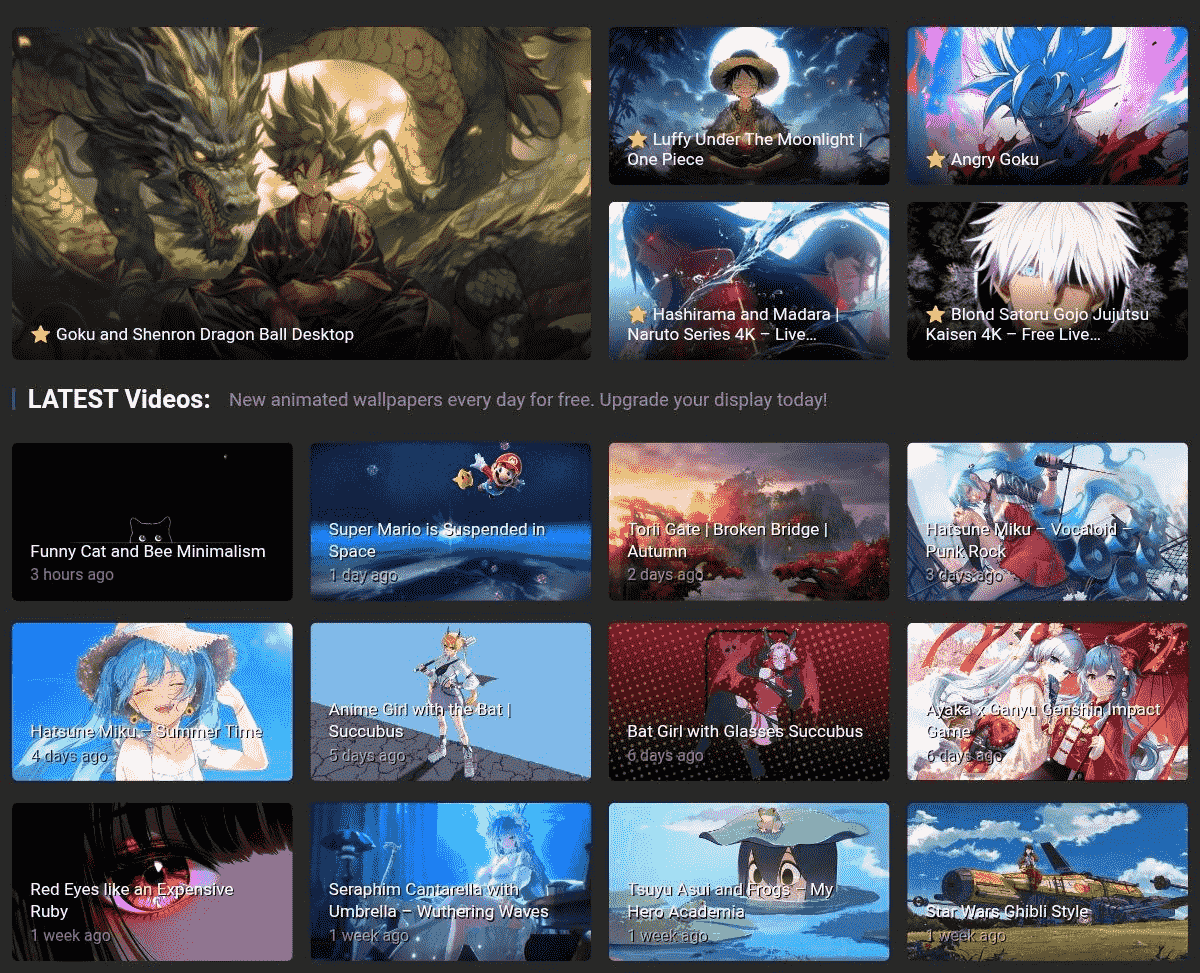Open Anime Girl with the Bat Succubus video
The width and height of the screenshot is (1200, 973).
(450, 702)
